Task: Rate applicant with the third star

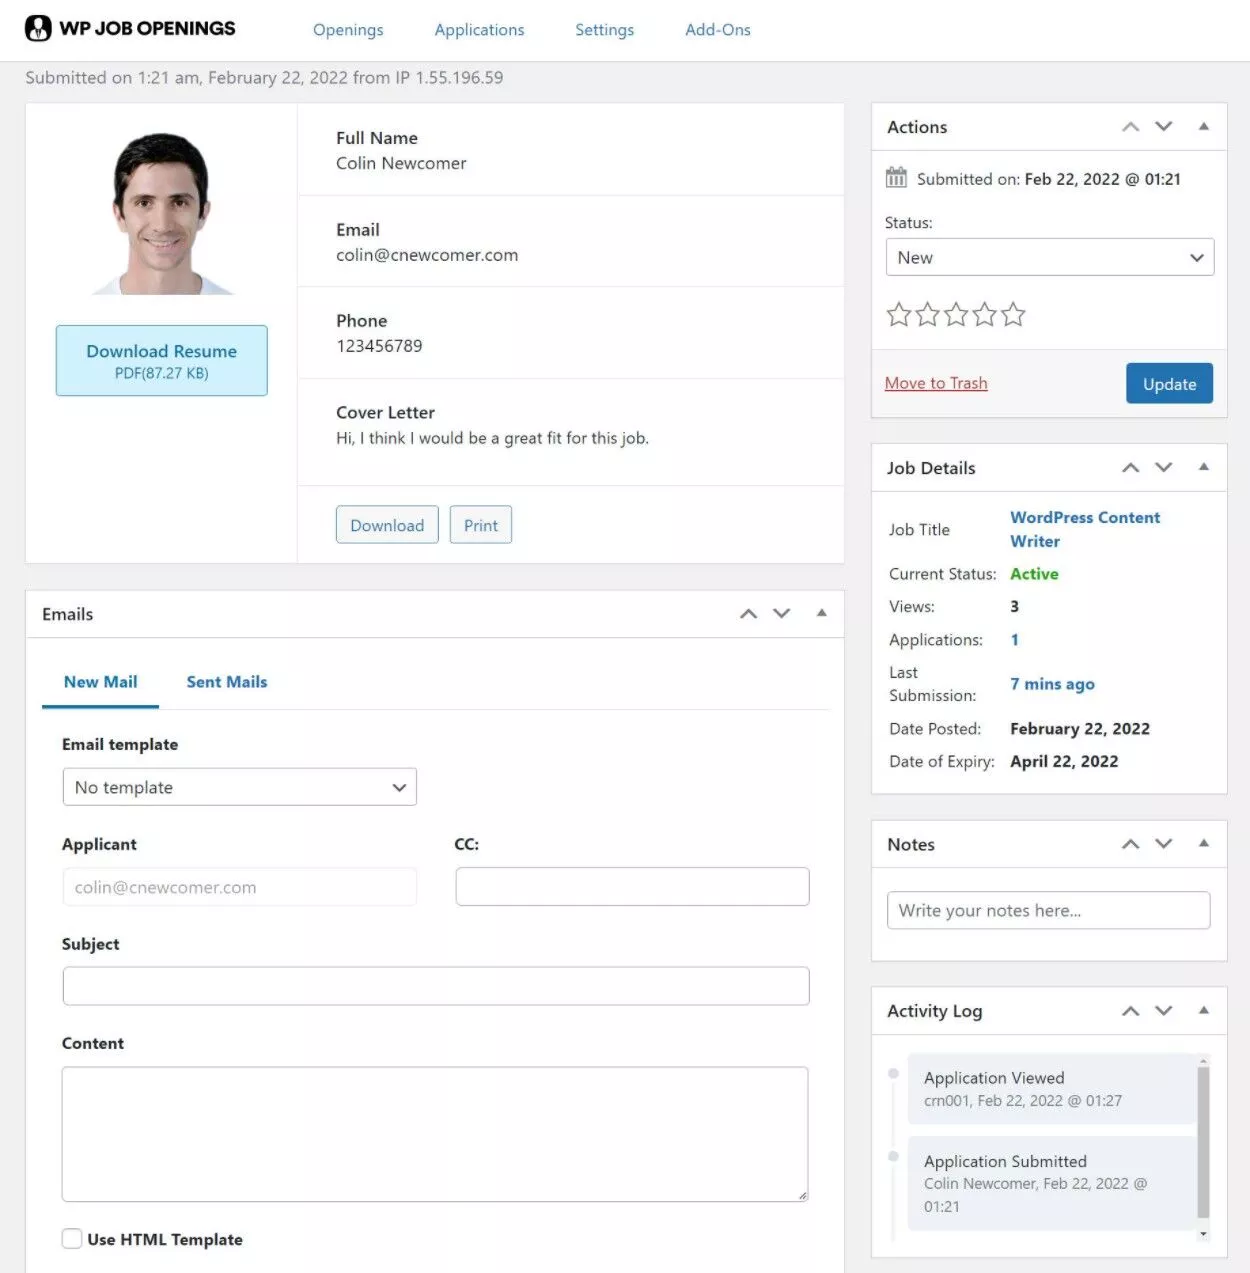Action: (x=956, y=315)
